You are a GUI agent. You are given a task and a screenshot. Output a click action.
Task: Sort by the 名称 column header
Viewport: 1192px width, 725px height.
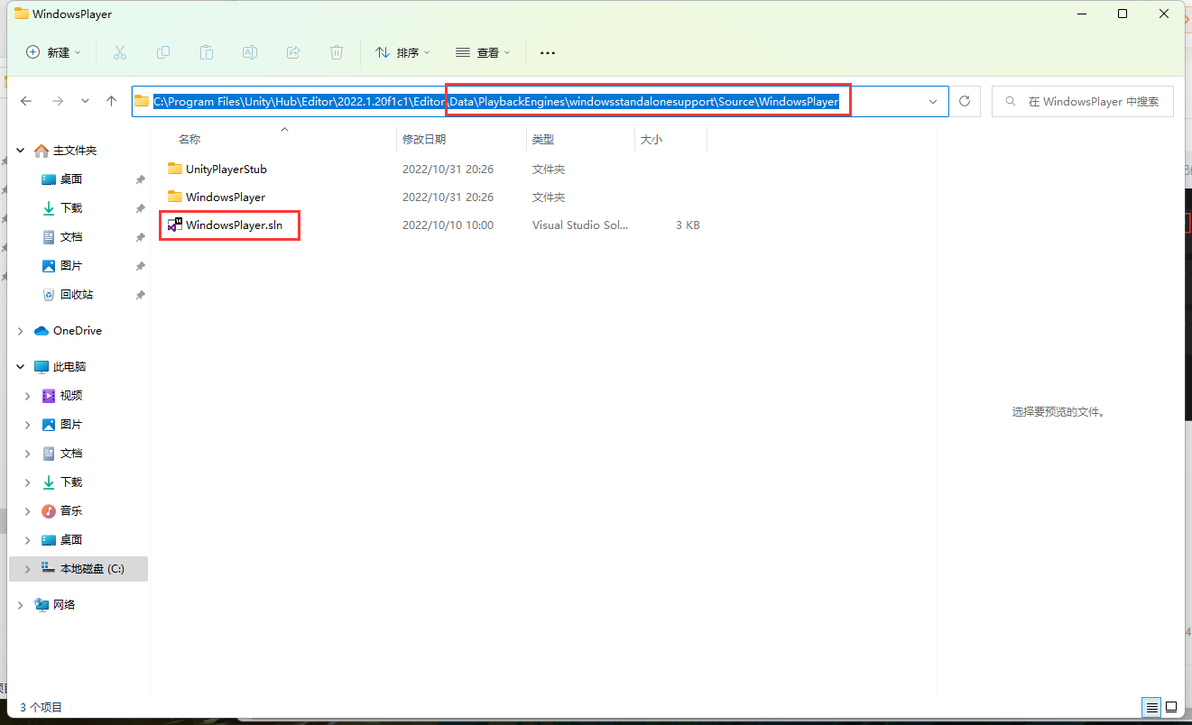point(189,139)
